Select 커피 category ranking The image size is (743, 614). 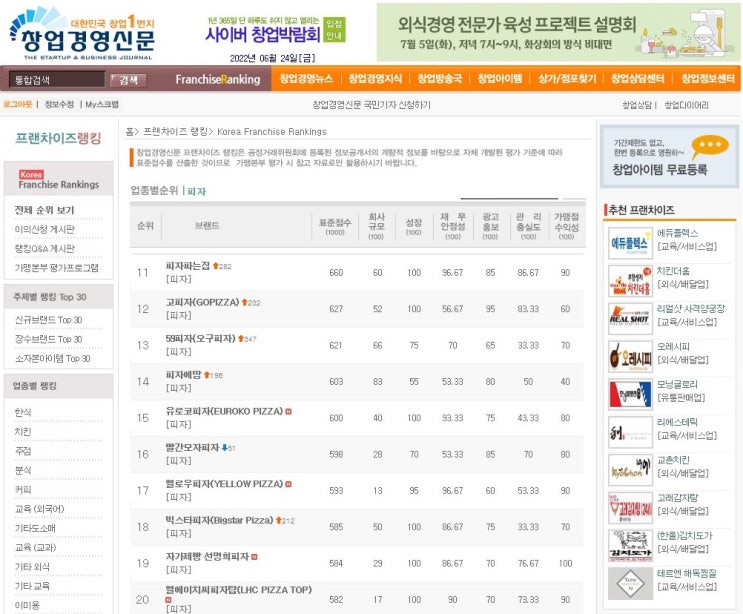(x=23, y=489)
